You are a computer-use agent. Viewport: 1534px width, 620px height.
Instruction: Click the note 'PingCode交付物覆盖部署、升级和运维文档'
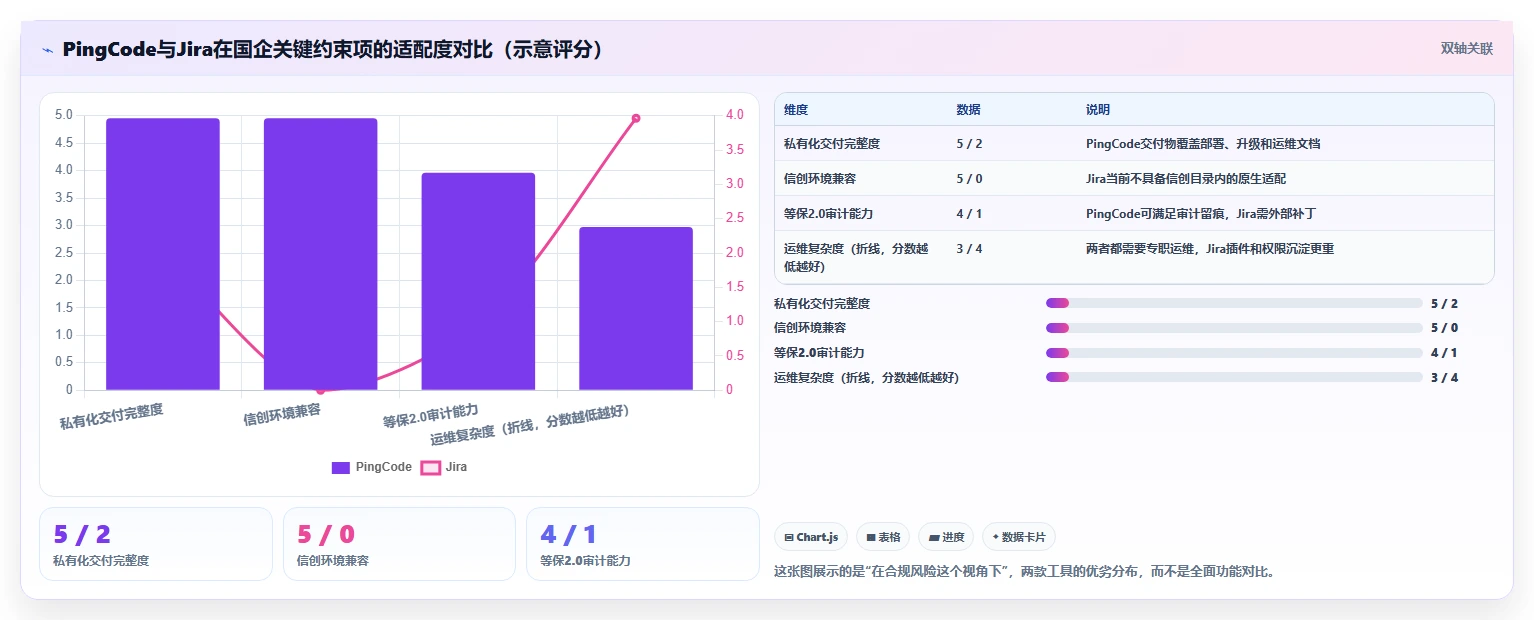tap(1203, 144)
